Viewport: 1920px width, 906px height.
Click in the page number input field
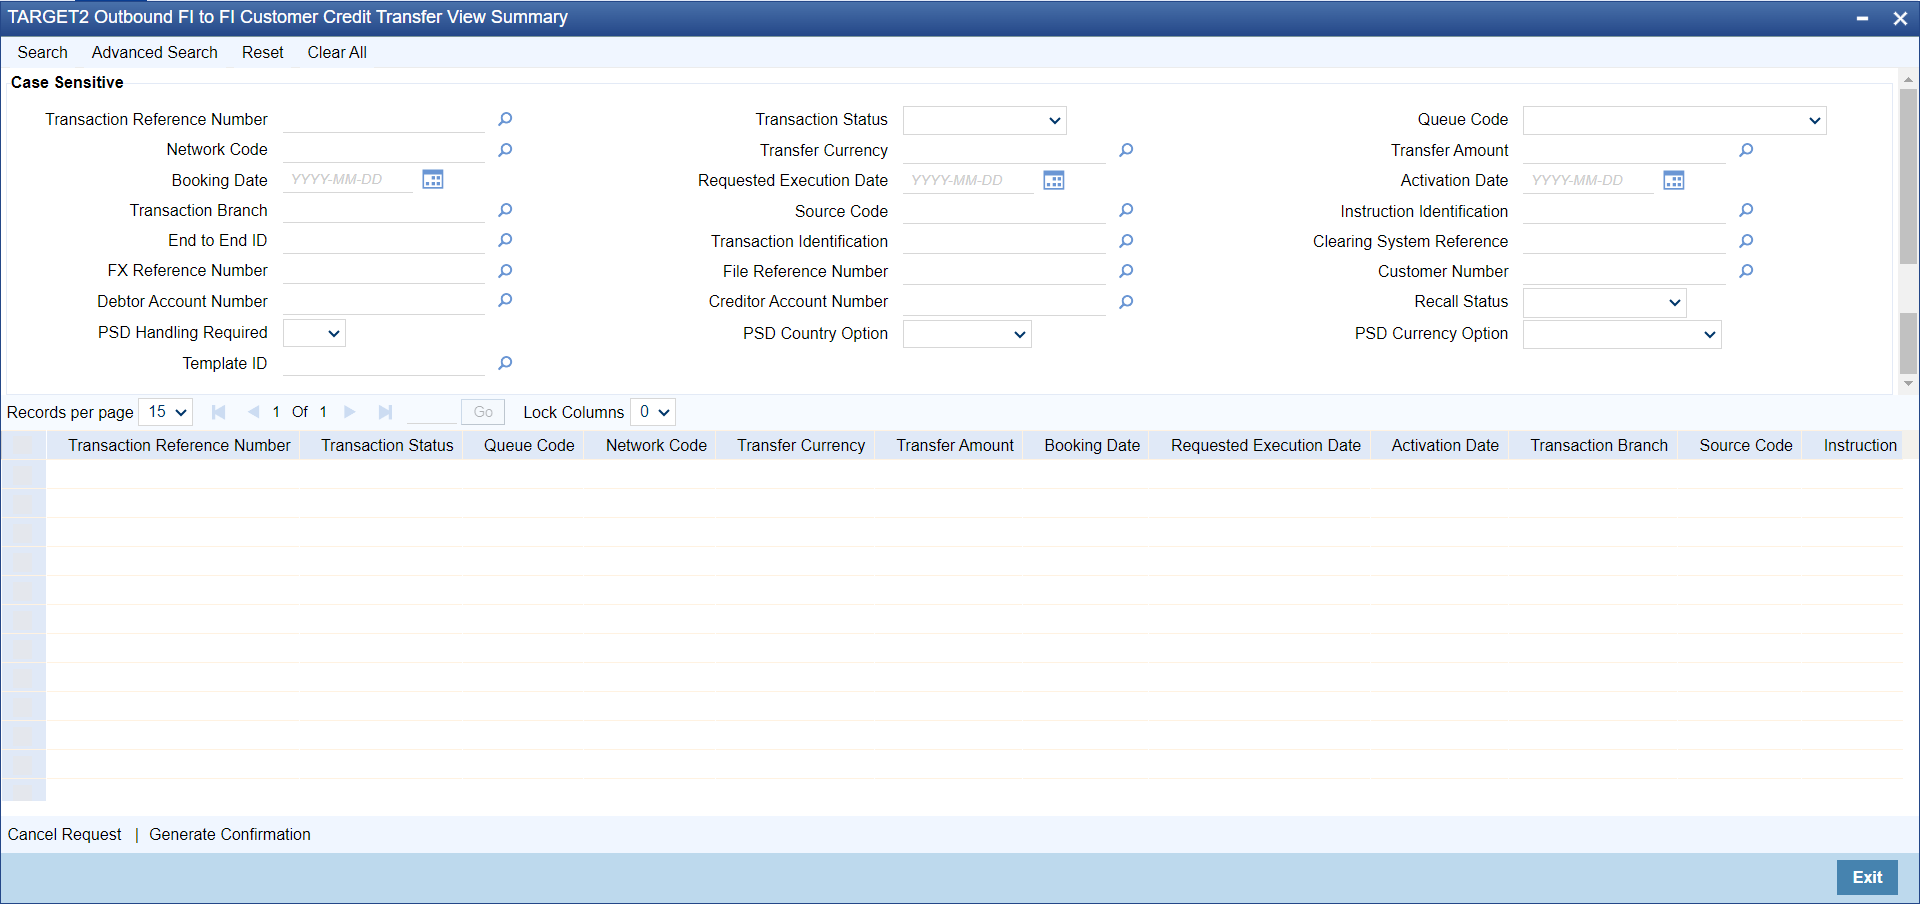[x=431, y=412]
